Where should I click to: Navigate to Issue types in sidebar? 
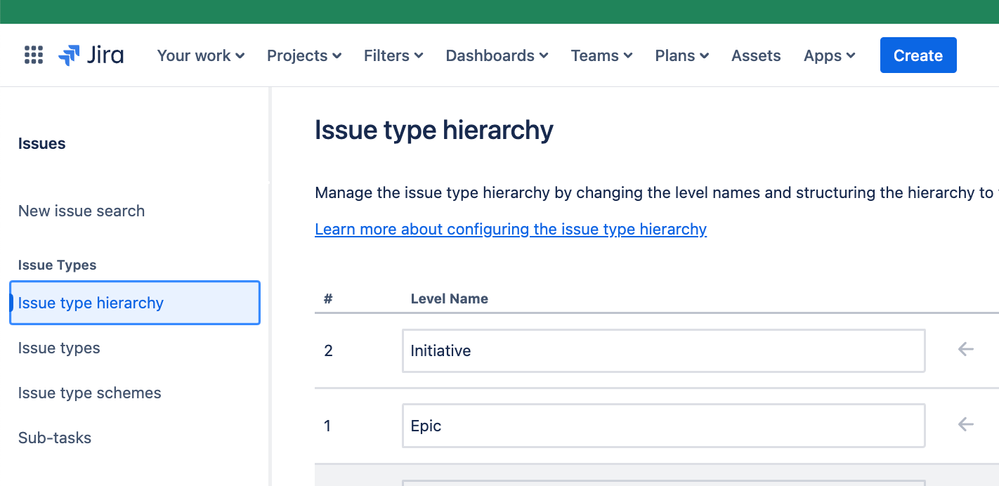click(x=59, y=348)
